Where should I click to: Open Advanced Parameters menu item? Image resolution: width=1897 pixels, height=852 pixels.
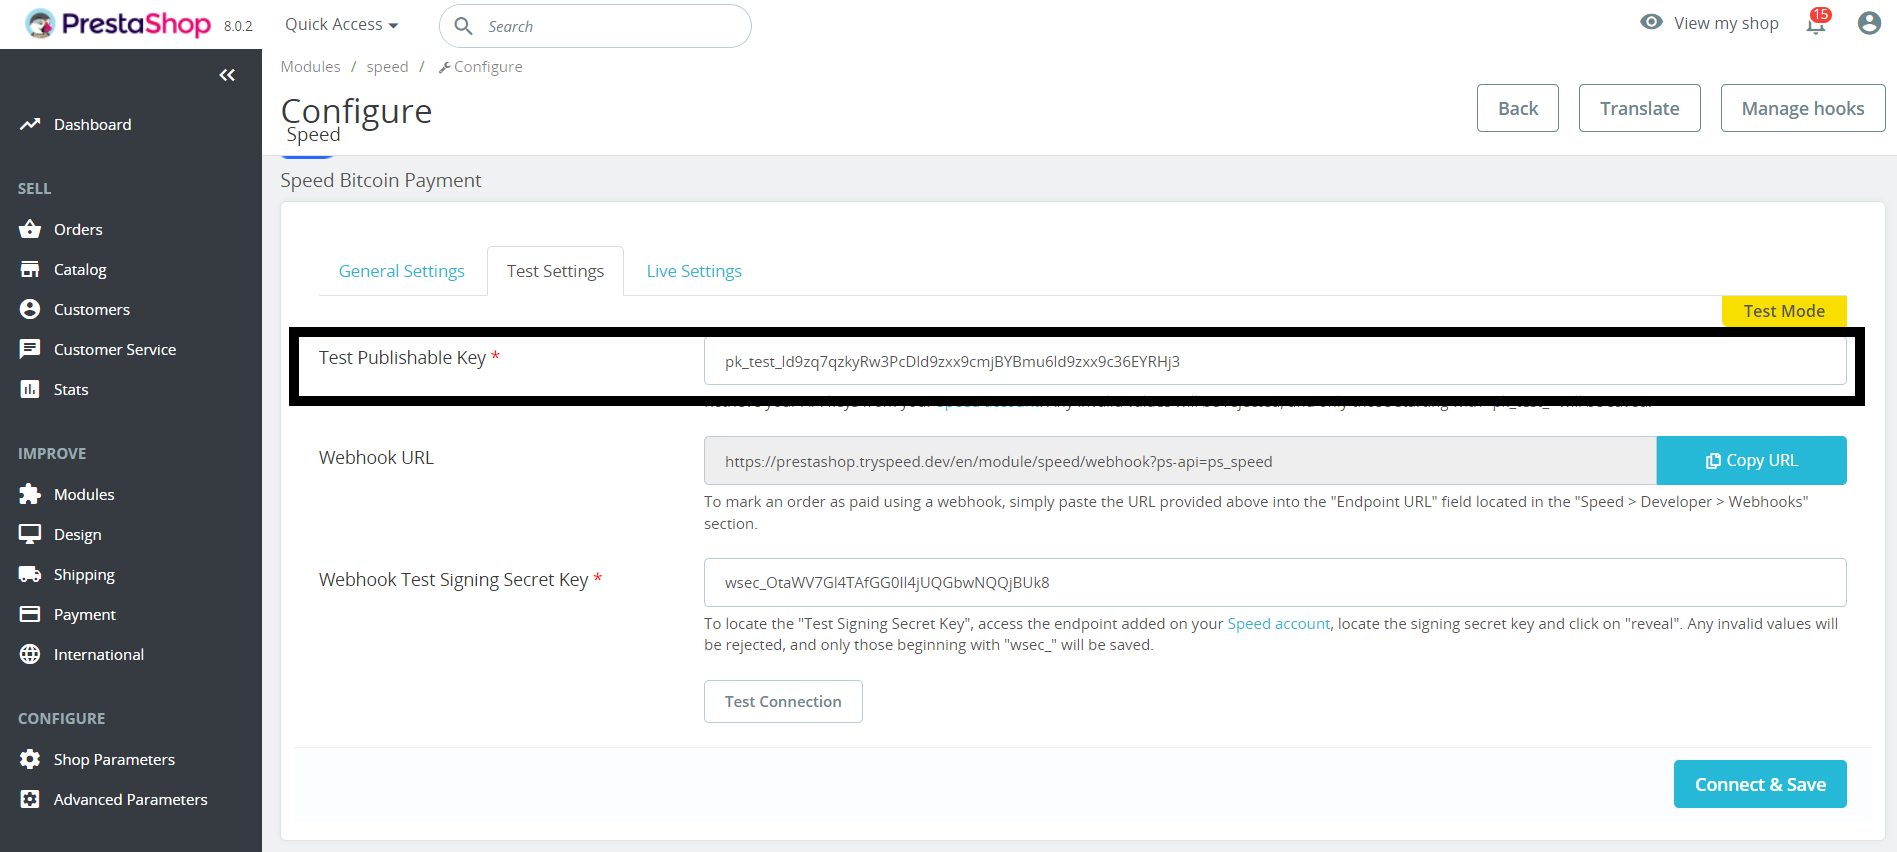pyautogui.click(x=131, y=799)
